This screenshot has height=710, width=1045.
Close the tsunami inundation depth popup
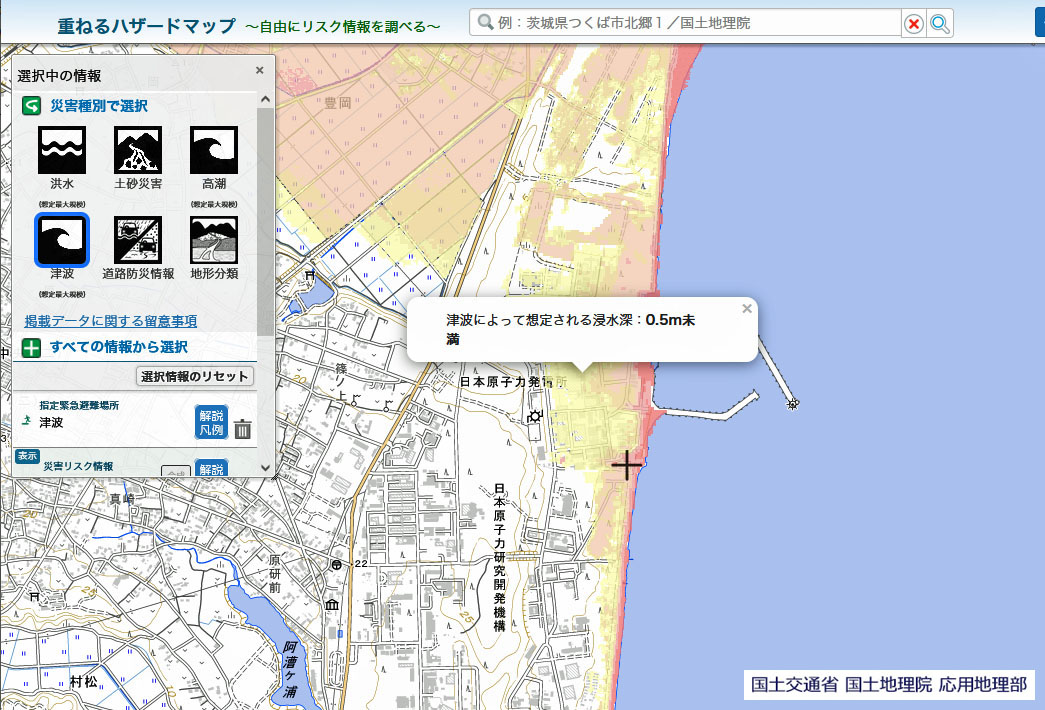point(746,309)
